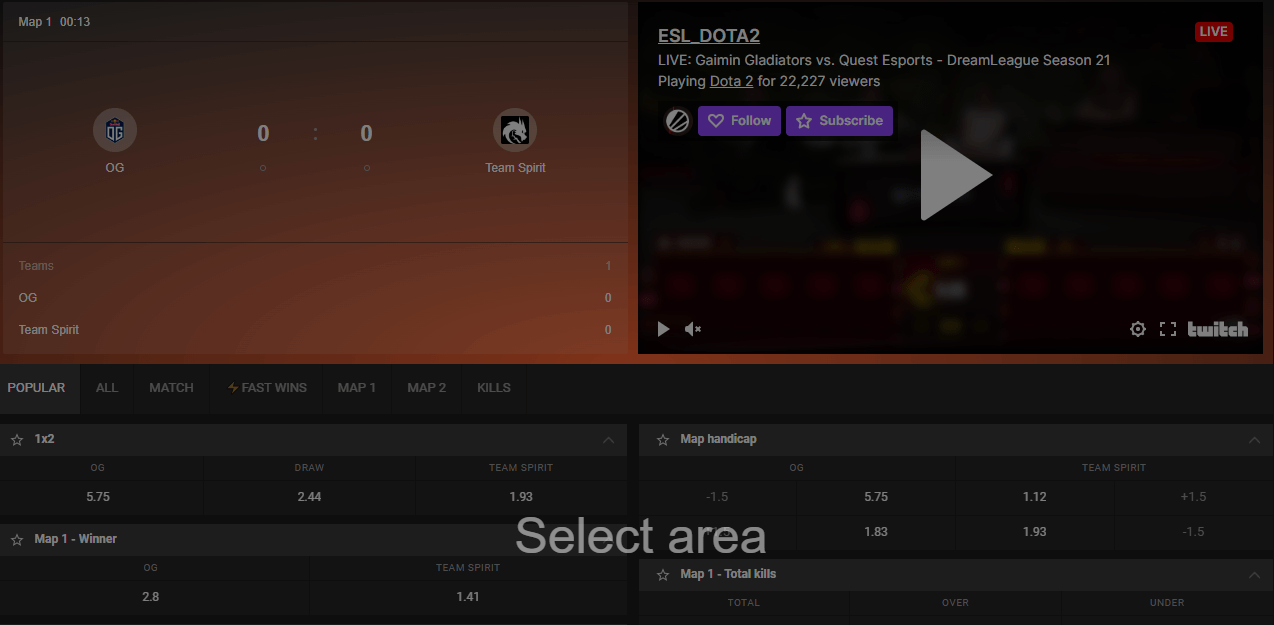This screenshot has width=1274, height=625.
Task: Unmute the Twitch stream audio
Action: 693,329
